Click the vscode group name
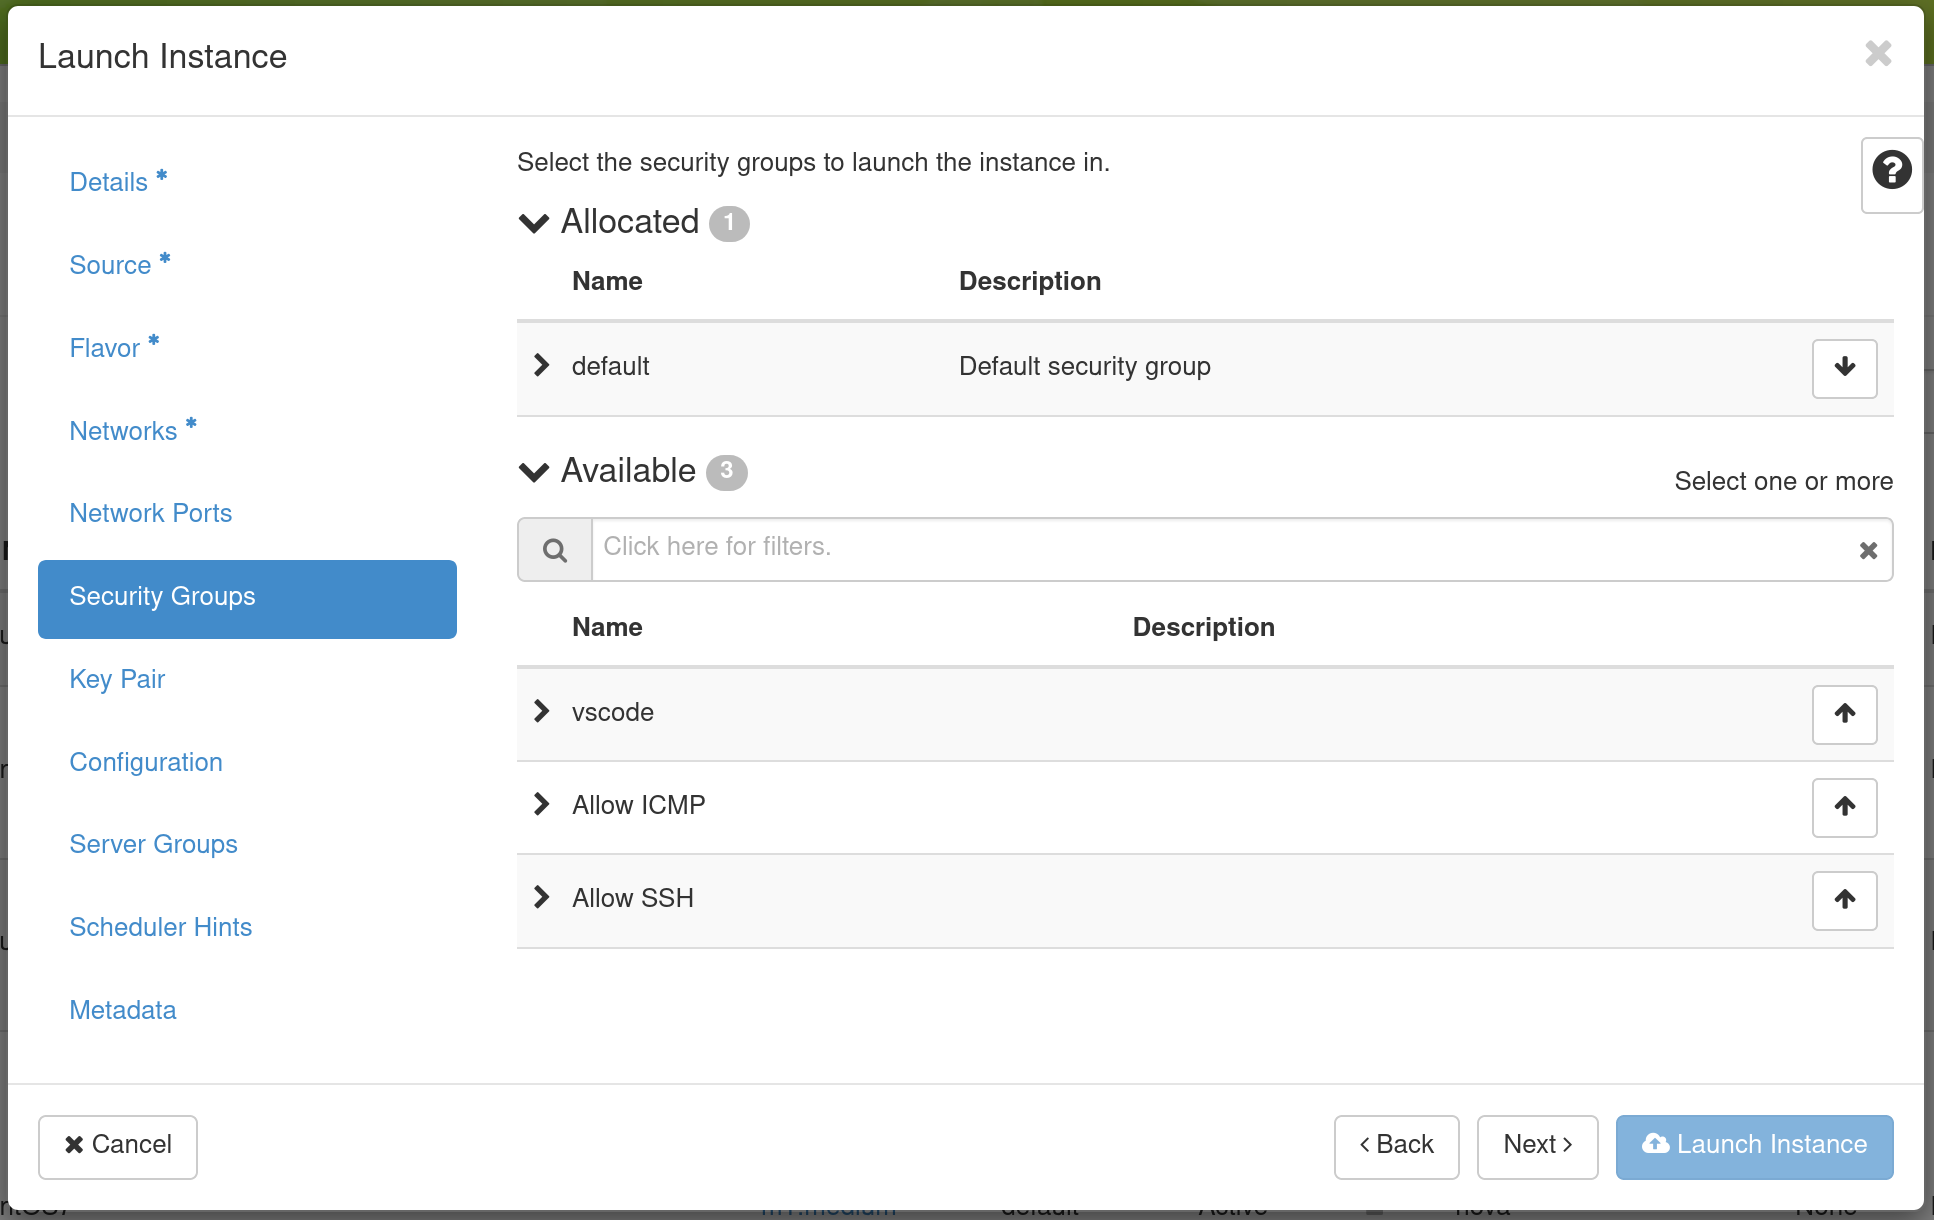This screenshot has height=1220, width=1934. coord(613,713)
